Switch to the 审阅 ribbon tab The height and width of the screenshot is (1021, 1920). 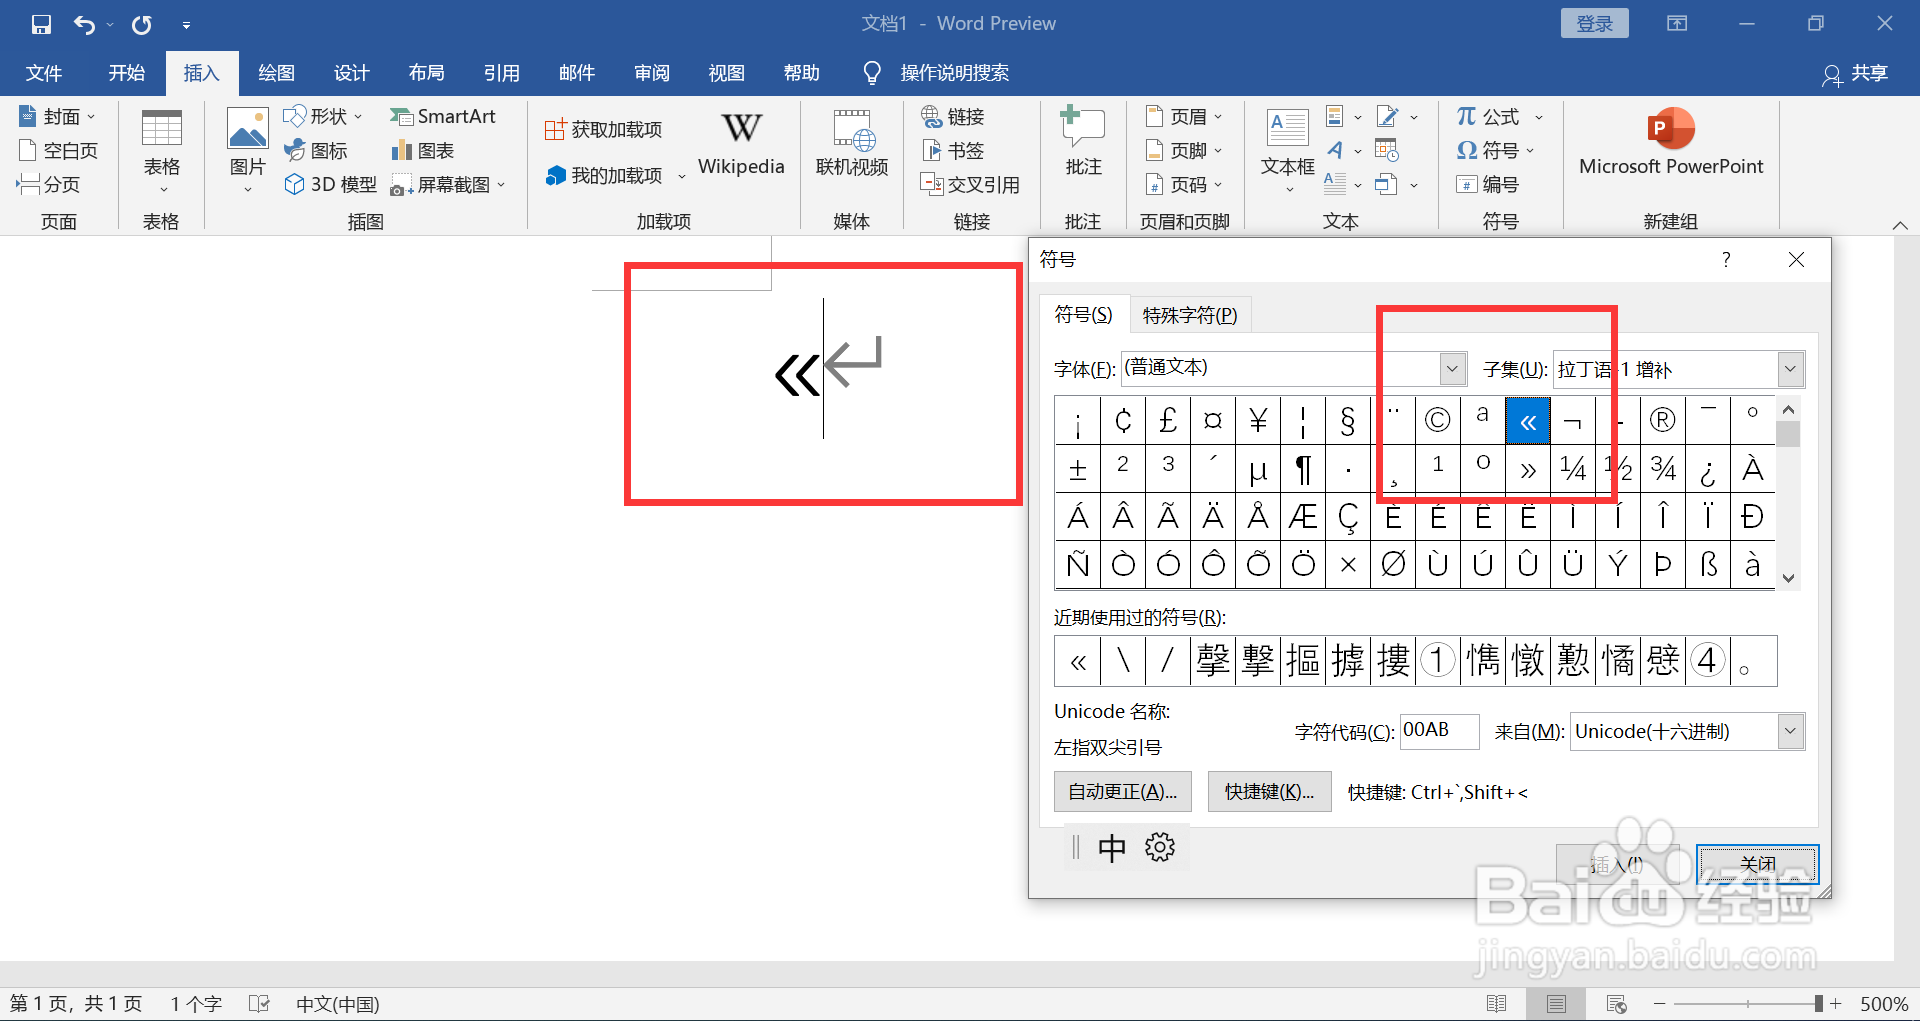point(651,72)
